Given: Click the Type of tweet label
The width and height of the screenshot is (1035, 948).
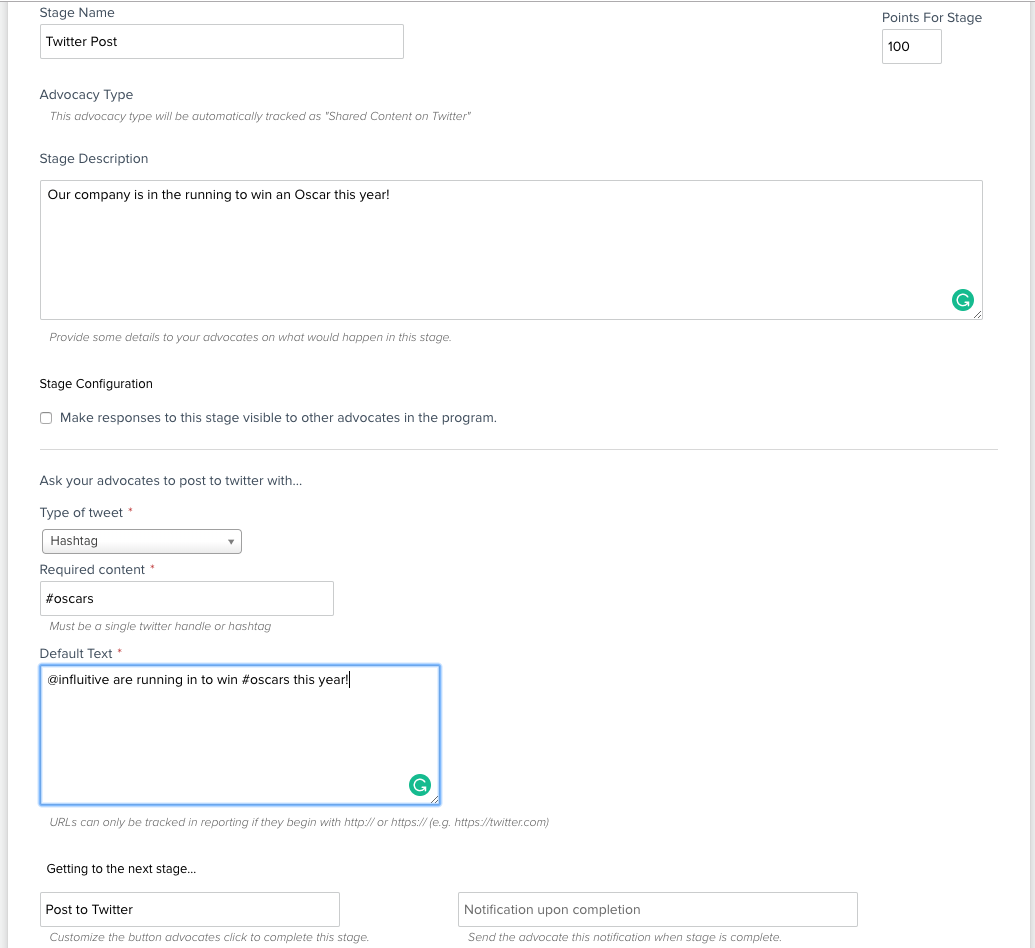Looking at the screenshot, I should 81,513.
